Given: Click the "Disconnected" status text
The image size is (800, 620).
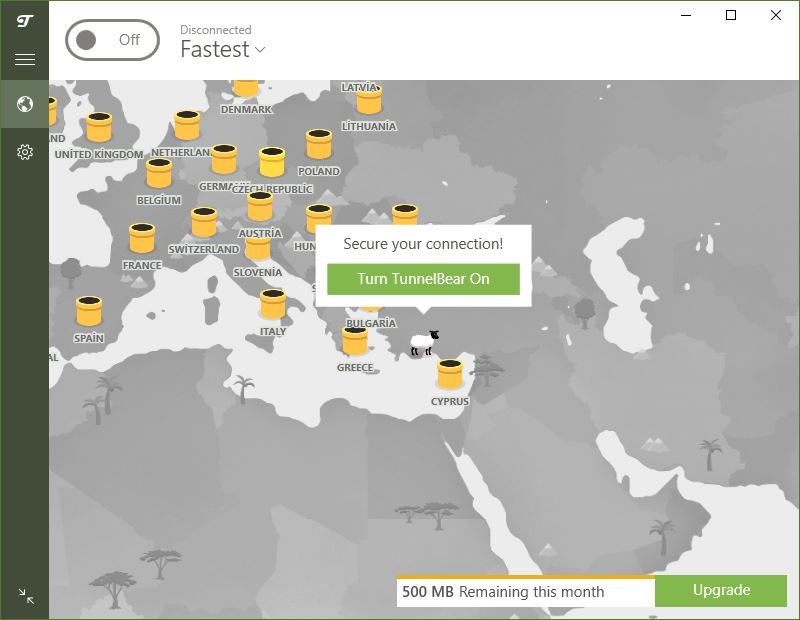Looking at the screenshot, I should (x=216, y=30).
